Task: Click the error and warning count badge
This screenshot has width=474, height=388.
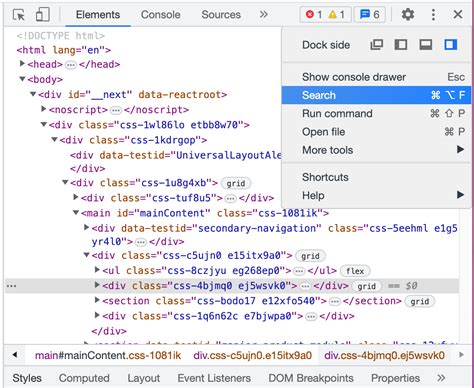Action: pyautogui.click(x=325, y=15)
